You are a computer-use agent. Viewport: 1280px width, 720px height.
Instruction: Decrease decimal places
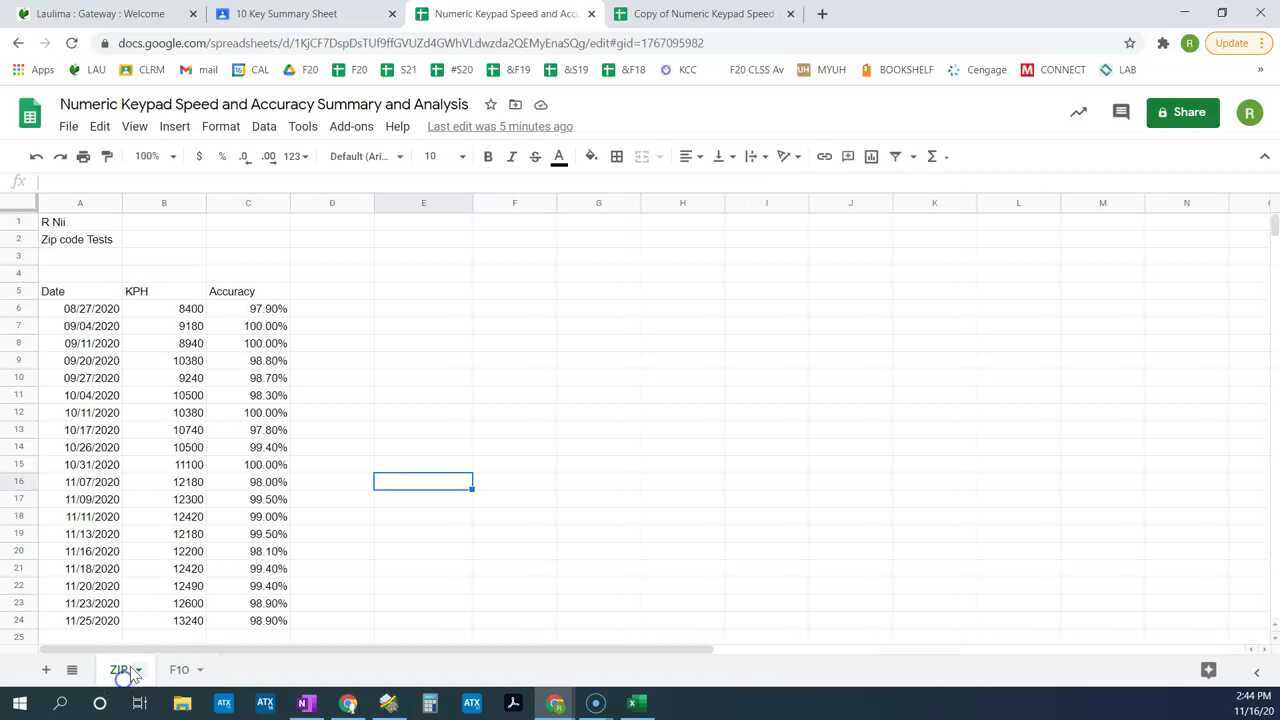tap(245, 157)
